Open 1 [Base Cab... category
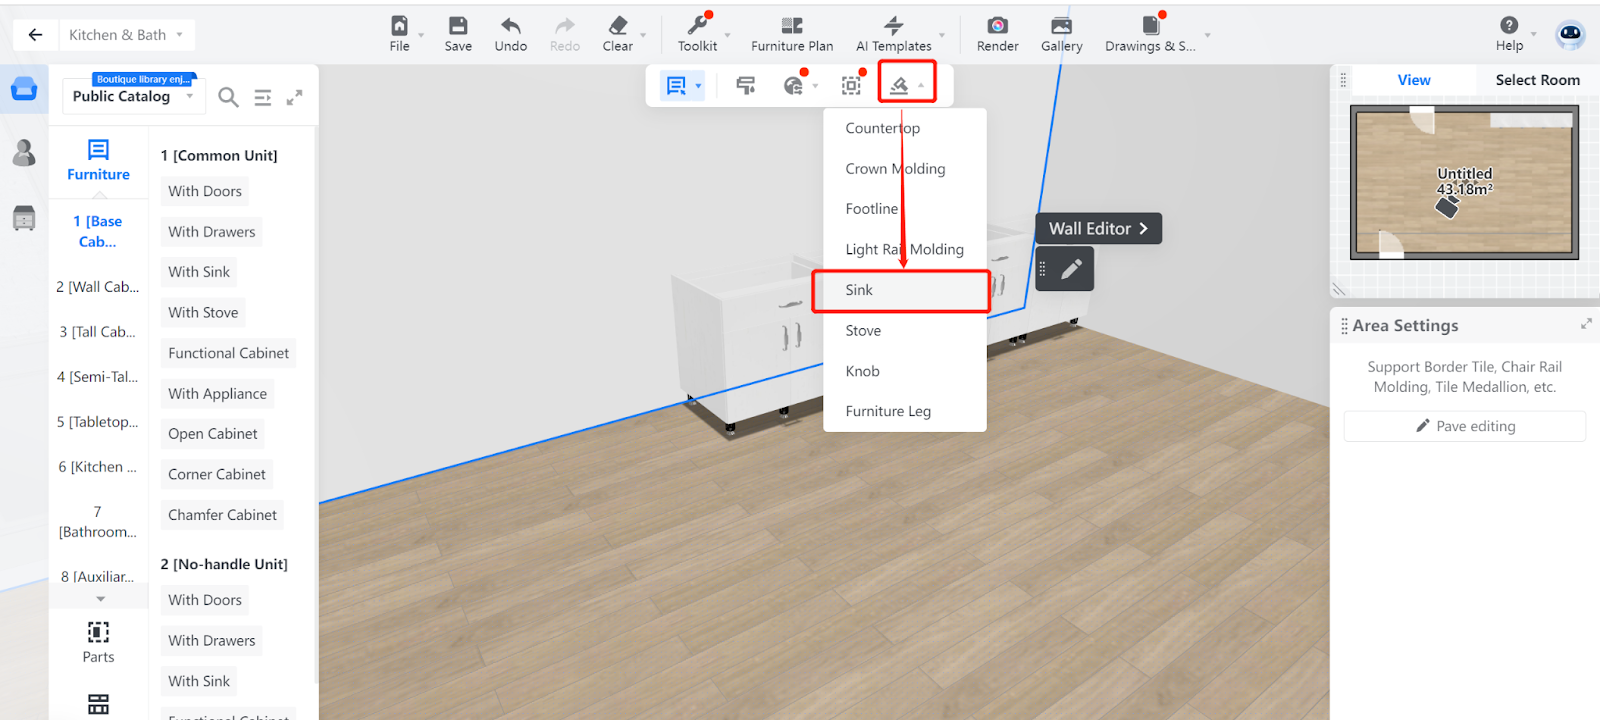This screenshot has height=720, width=1600. tap(98, 231)
